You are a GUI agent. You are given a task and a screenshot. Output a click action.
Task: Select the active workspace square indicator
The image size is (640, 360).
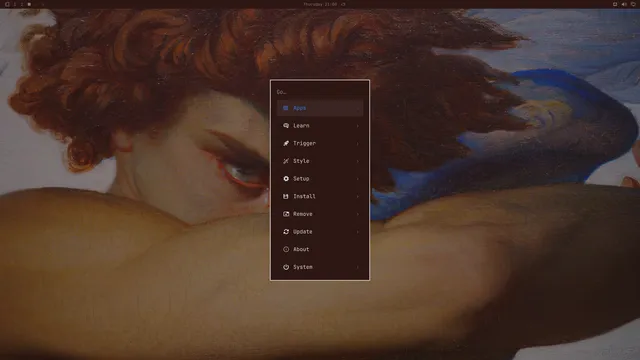[29, 4]
